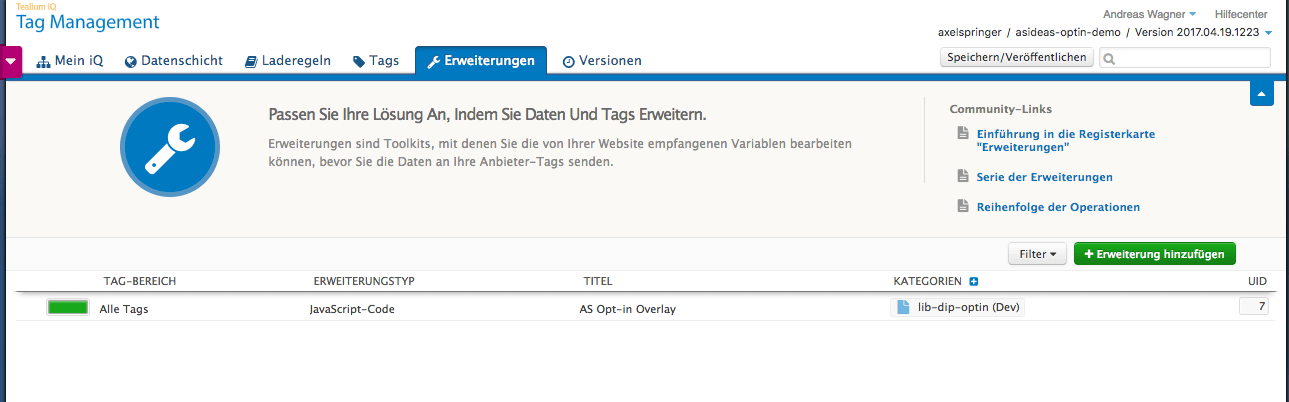1289x402 pixels.
Task: Click Speichern/Veröffentlichen button
Action: (1016, 58)
